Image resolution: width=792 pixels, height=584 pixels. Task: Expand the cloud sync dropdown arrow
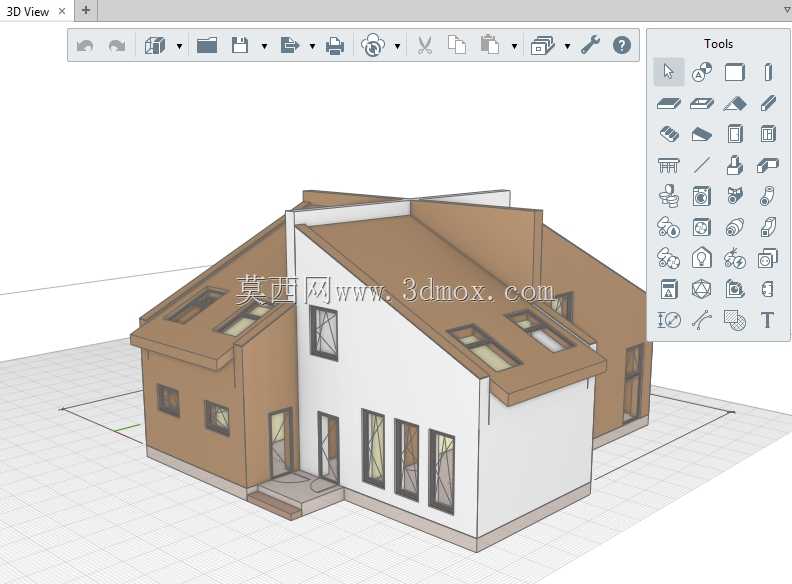tap(398, 46)
